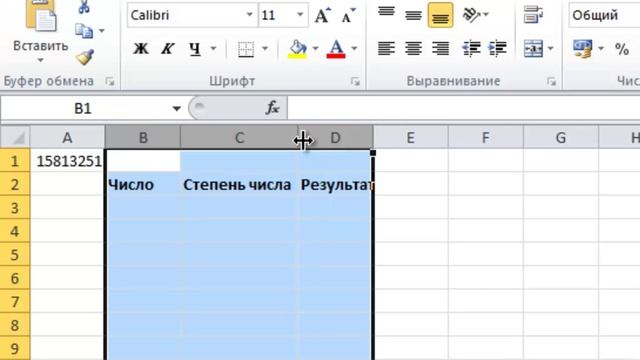Open the font size 11 dropdown
The width and height of the screenshot is (640, 360).
[300, 15]
